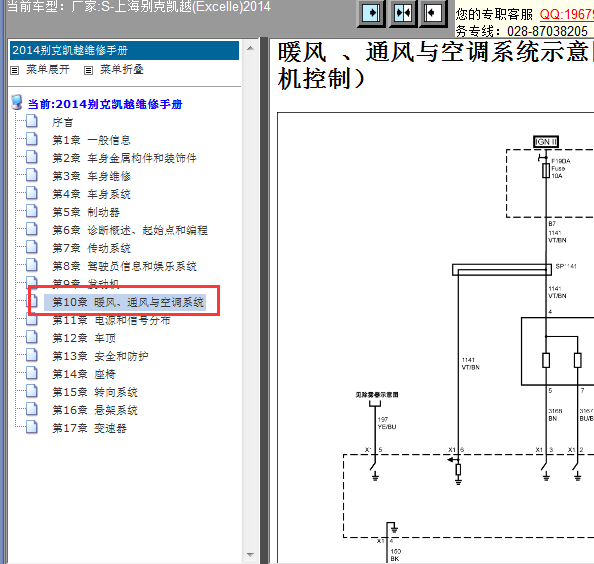594x564 pixels.
Task: Click the page icon for 第16章 悬架系统
Action: pos(32,409)
